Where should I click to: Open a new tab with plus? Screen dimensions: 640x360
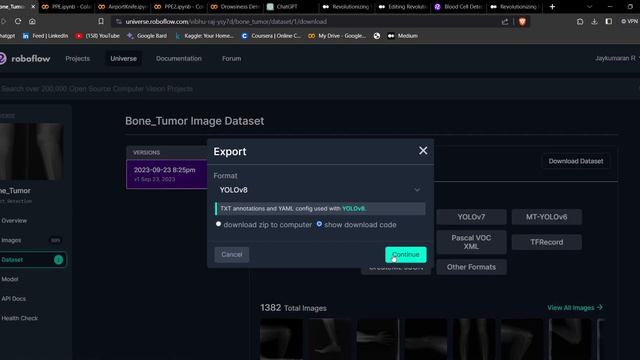(552, 7)
